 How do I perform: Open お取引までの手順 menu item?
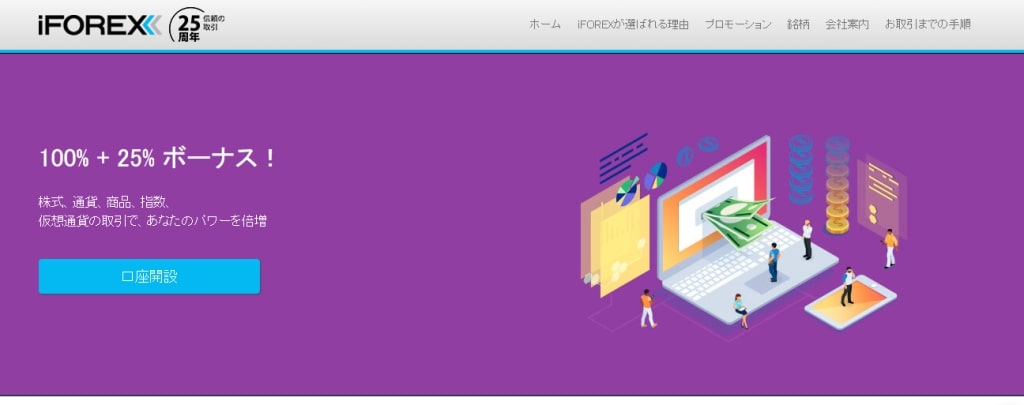click(927, 25)
